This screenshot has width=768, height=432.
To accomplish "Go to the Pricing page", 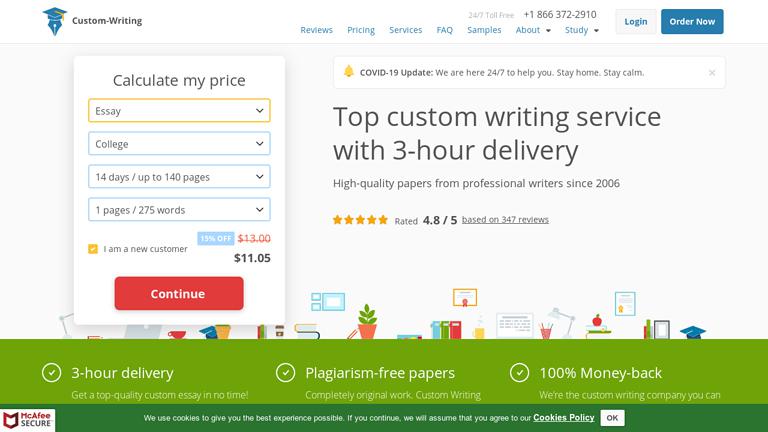I will click(361, 30).
